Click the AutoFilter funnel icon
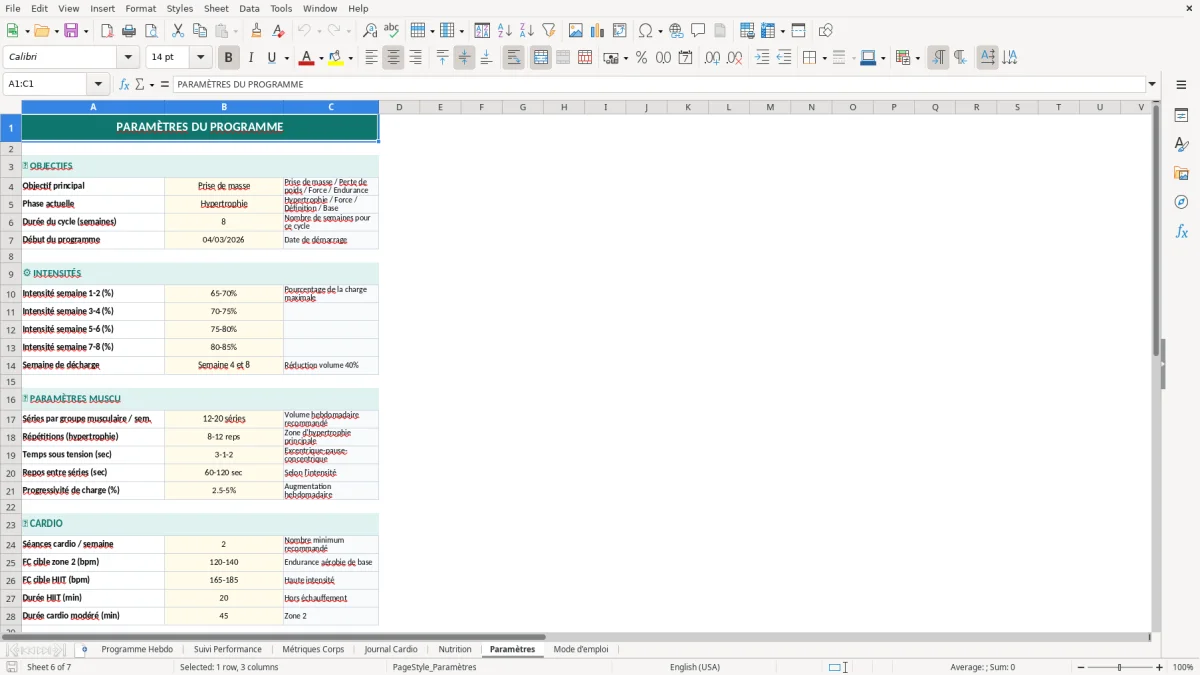 548,31
